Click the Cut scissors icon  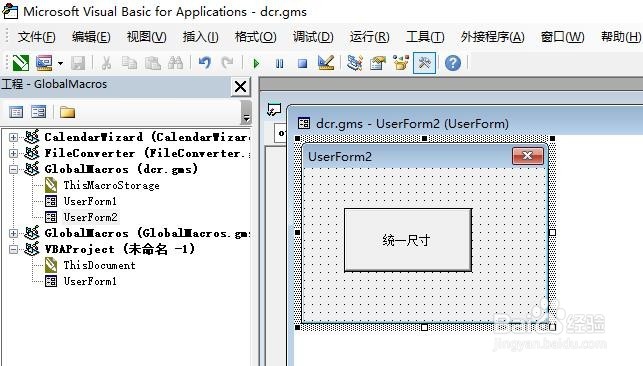[x=106, y=63]
